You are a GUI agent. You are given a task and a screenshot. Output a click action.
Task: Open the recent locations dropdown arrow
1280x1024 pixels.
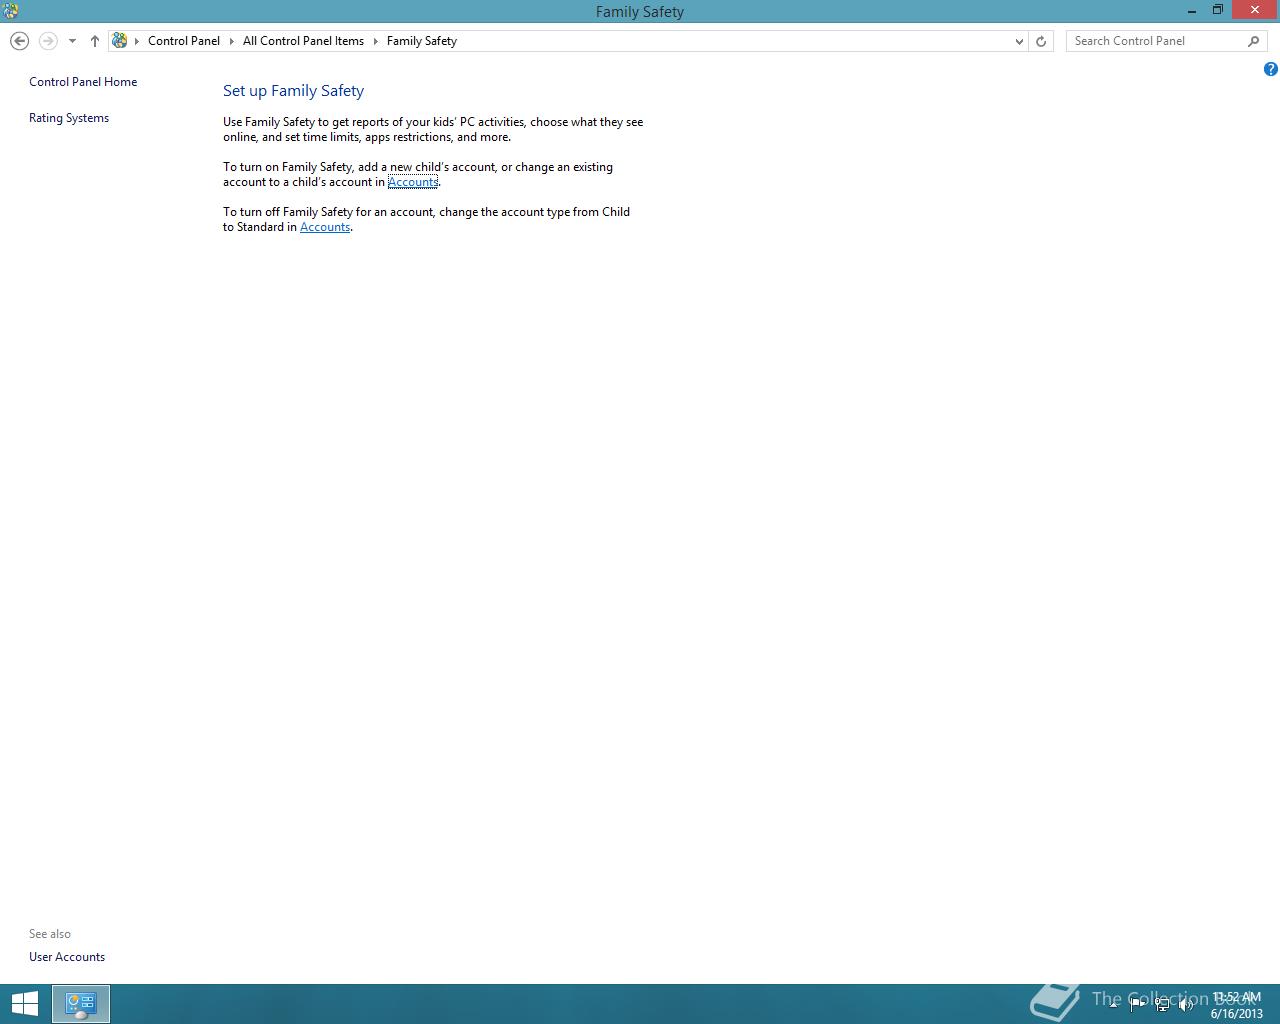(72, 41)
